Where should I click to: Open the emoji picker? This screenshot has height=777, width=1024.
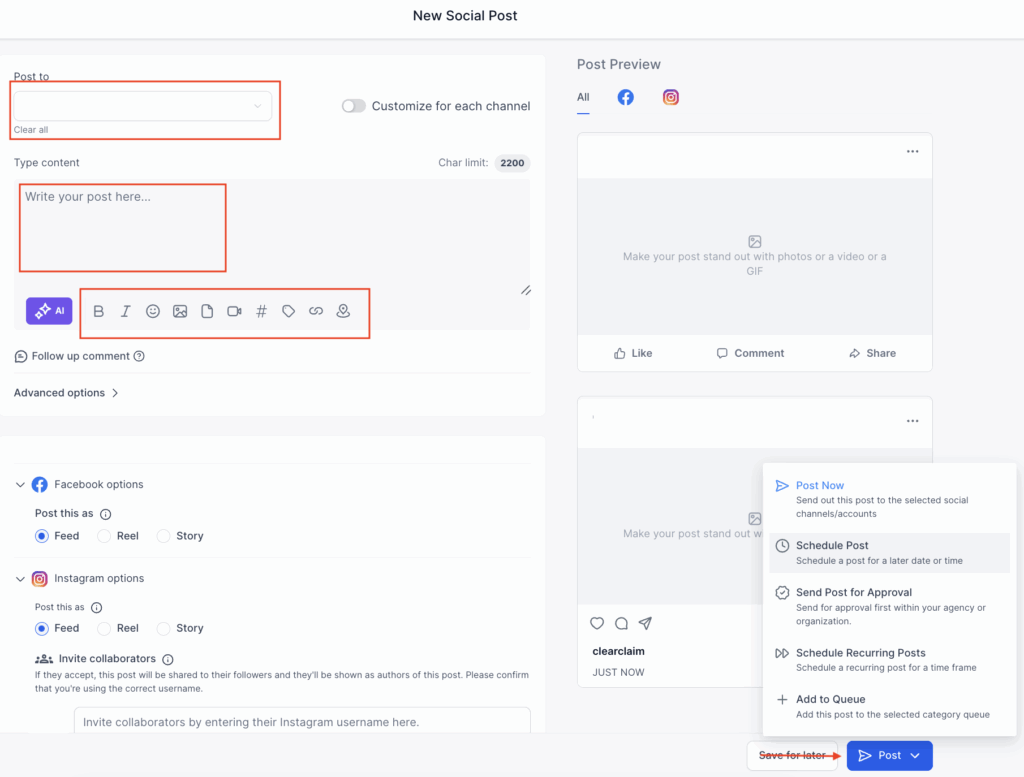153,311
